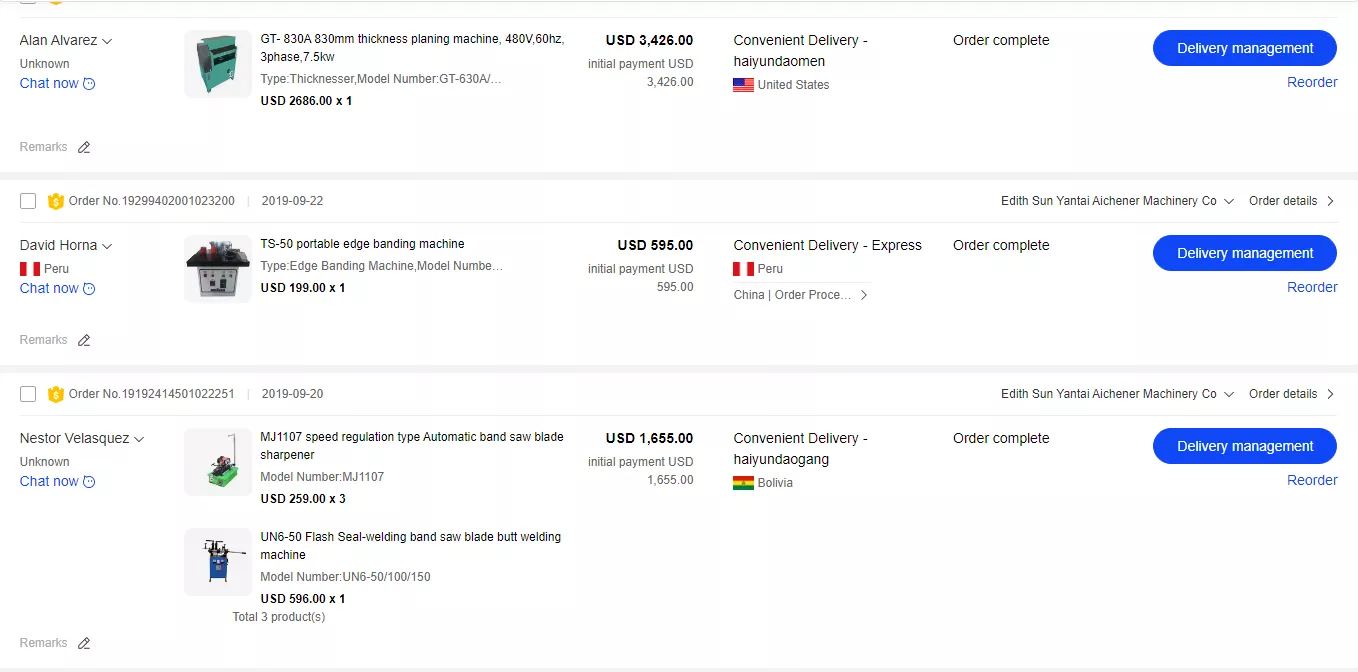Expand Alan Alvarez buyer dropdown

[x=107, y=41]
